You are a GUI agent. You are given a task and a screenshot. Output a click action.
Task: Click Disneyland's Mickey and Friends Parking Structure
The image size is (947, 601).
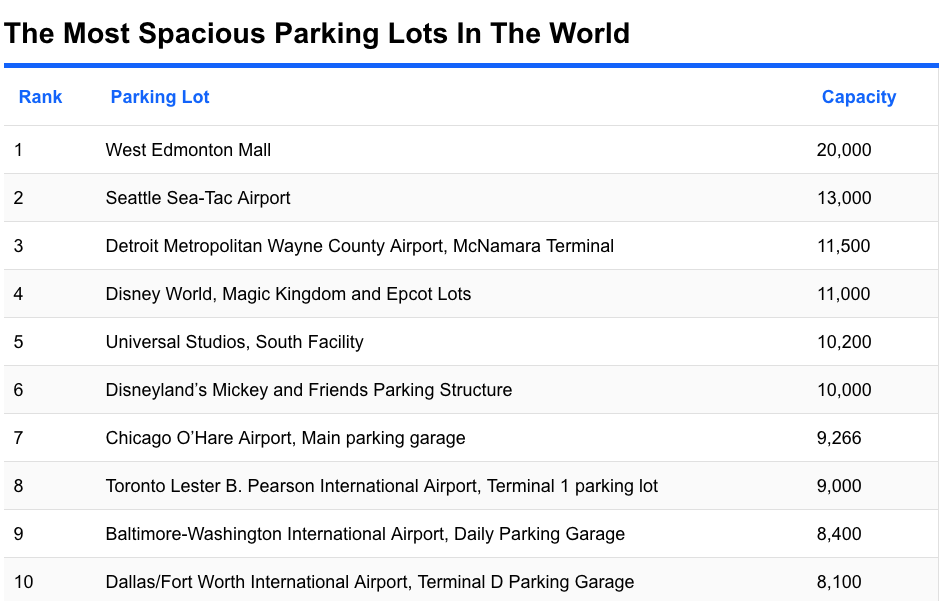pyautogui.click(x=308, y=390)
